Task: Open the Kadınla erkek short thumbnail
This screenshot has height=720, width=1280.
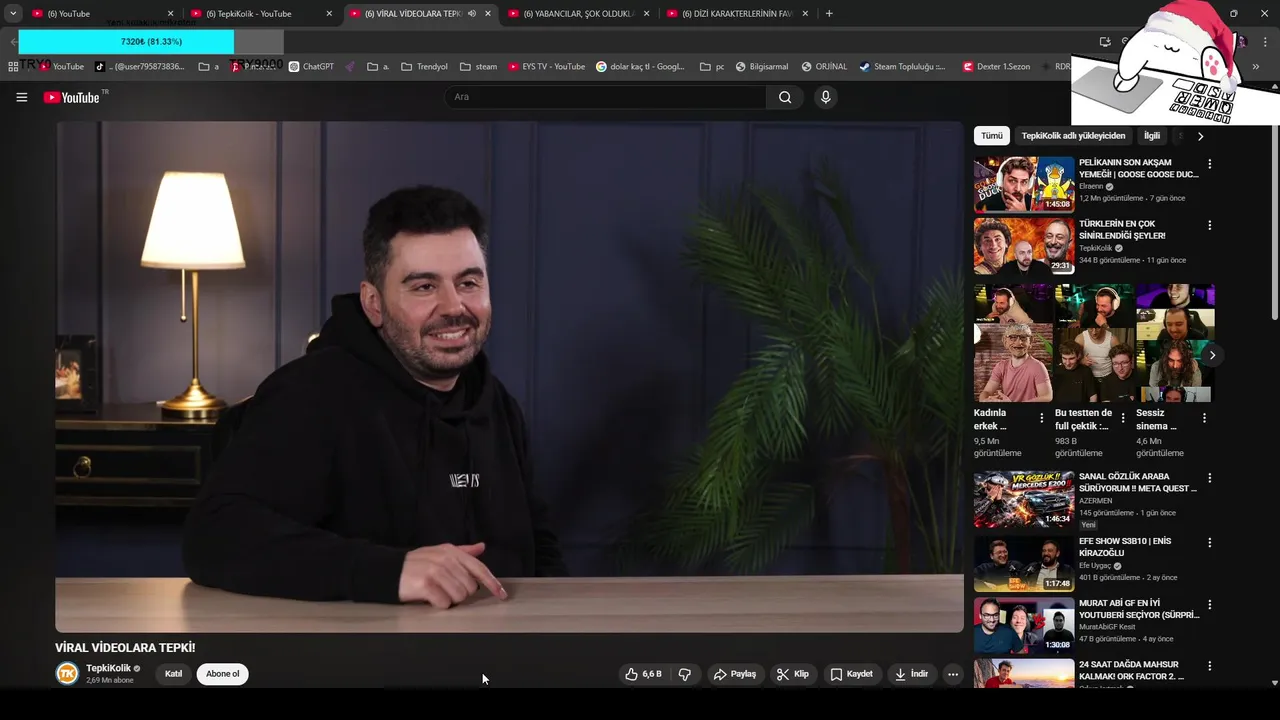Action: click(1013, 343)
